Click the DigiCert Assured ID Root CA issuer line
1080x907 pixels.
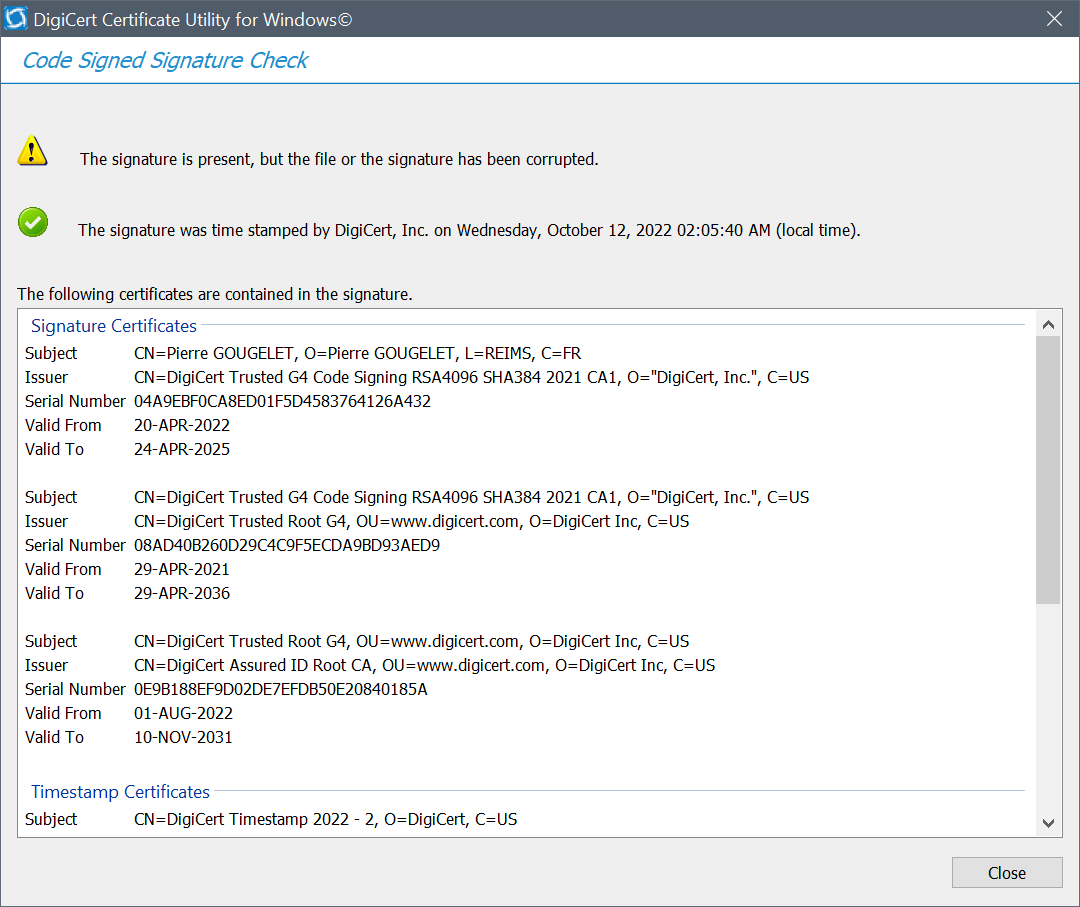[424, 665]
